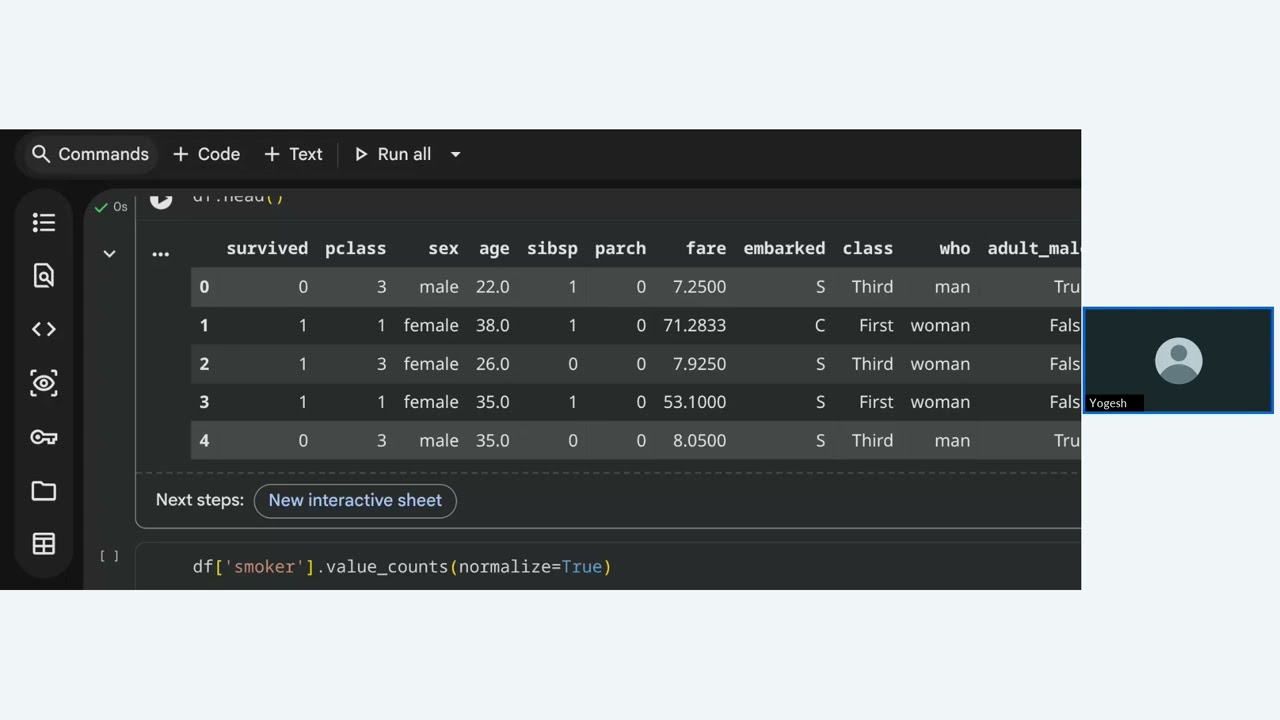
Task: Open the Code snippets sidebar icon
Action: click(x=44, y=329)
